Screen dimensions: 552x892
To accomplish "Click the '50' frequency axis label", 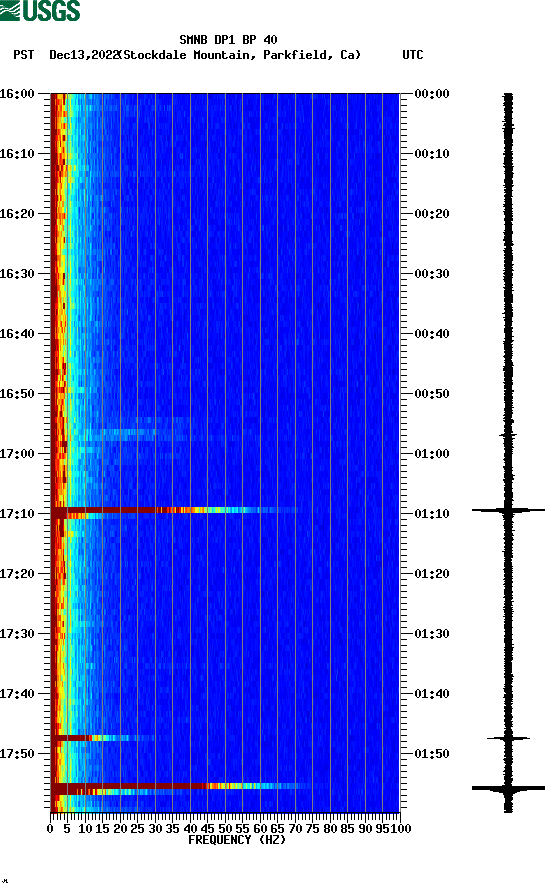I will 225,829.
